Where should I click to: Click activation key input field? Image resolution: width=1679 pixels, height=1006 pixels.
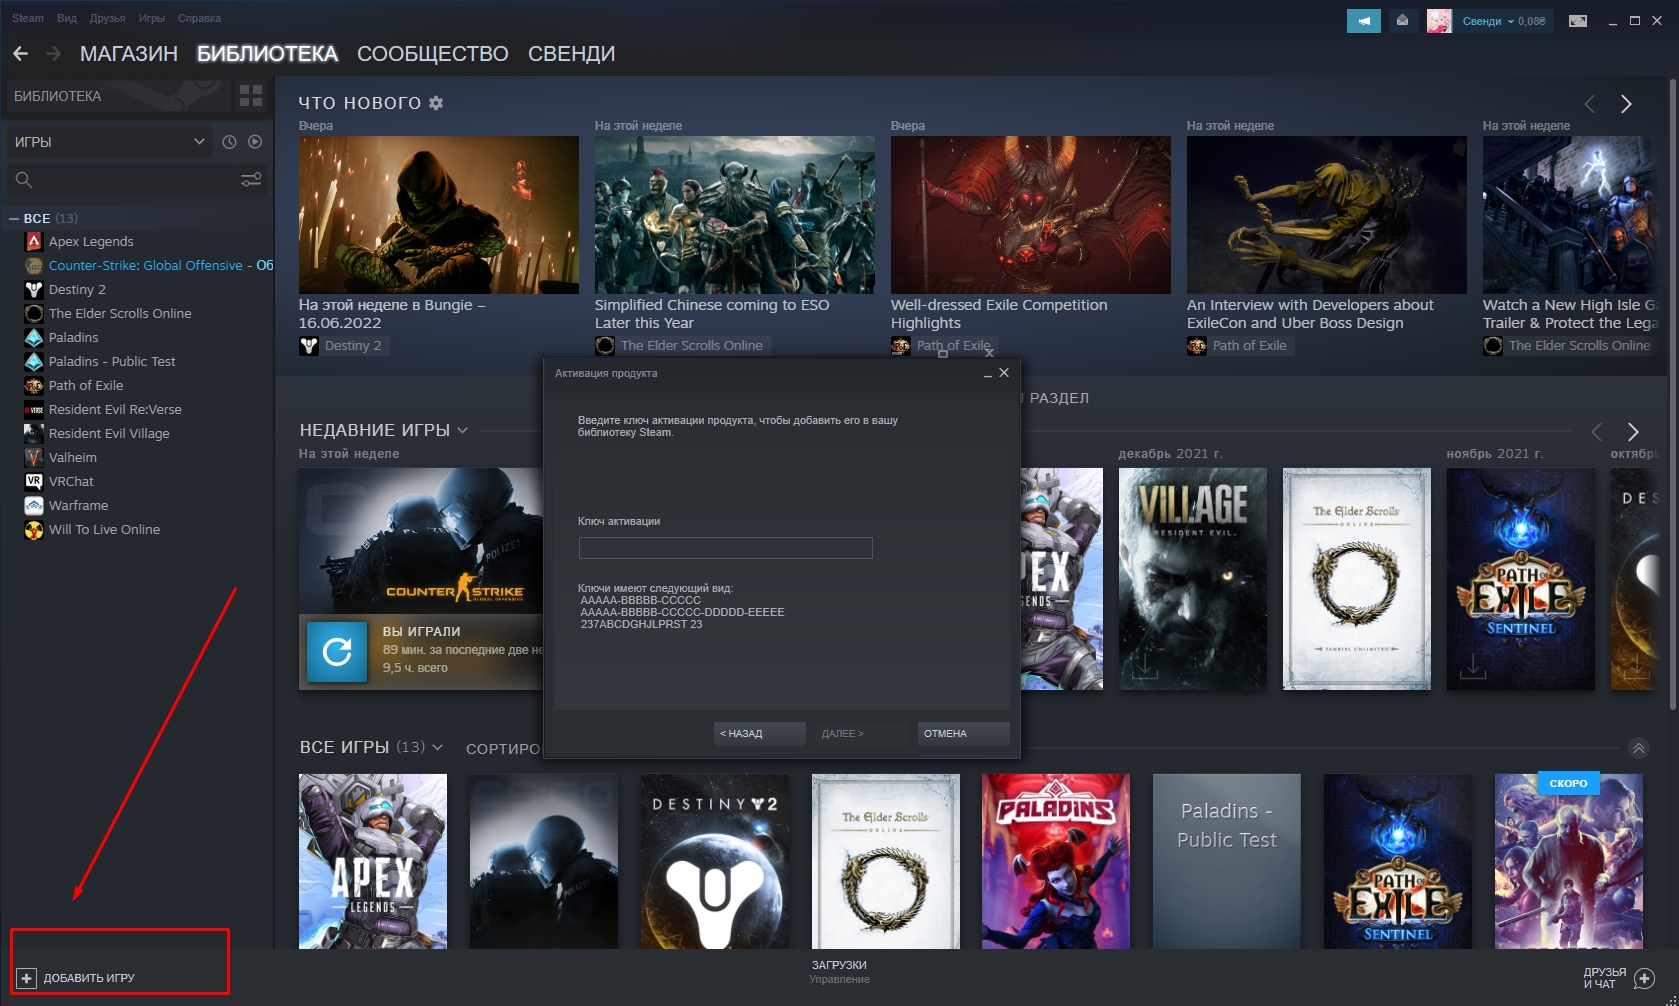coord(726,548)
